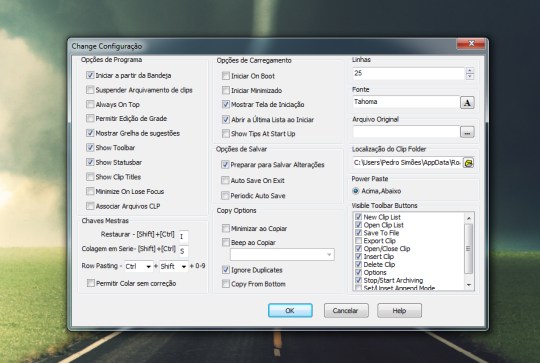
Task: Check Associar Arquivos CLP
Action: 90,206
